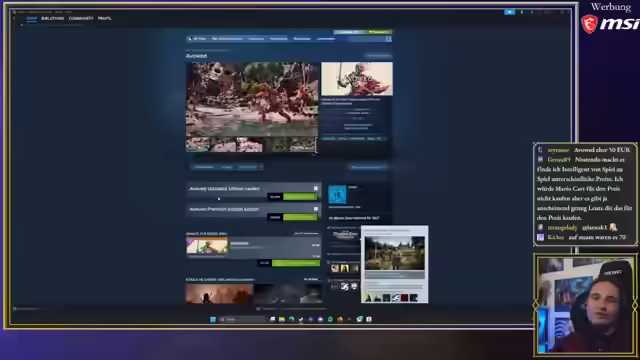The width and height of the screenshot is (640, 360).
Task: Open File Explorer from the taskbar
Action: tap(282, 319)
